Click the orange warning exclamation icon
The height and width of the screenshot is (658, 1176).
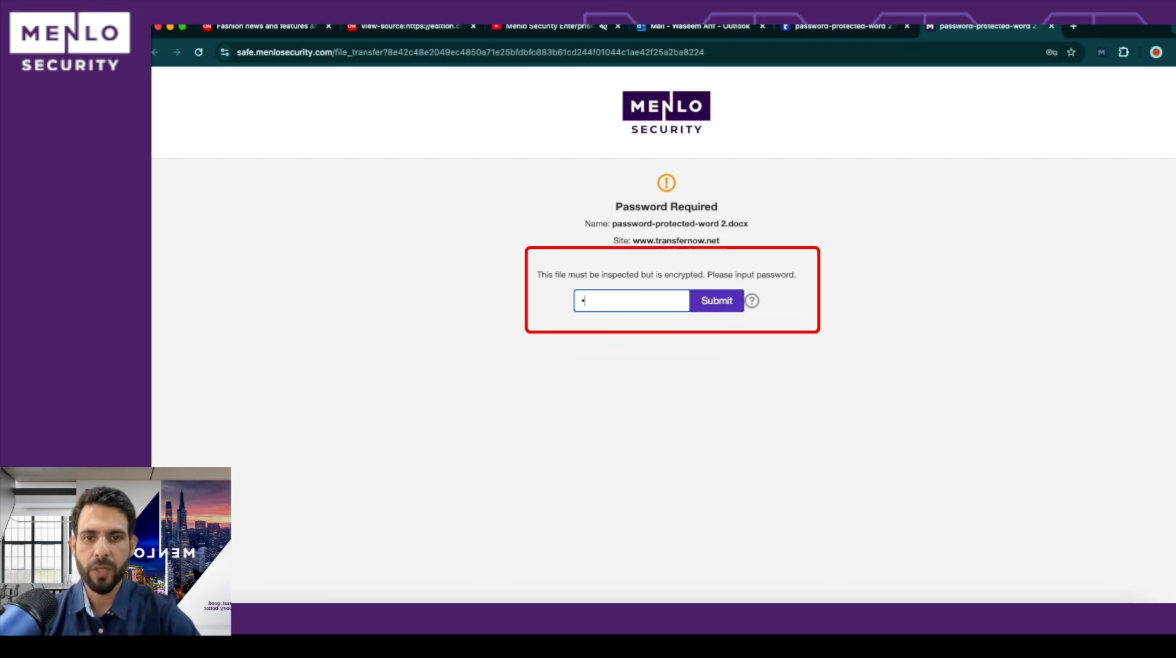(666, 182)
